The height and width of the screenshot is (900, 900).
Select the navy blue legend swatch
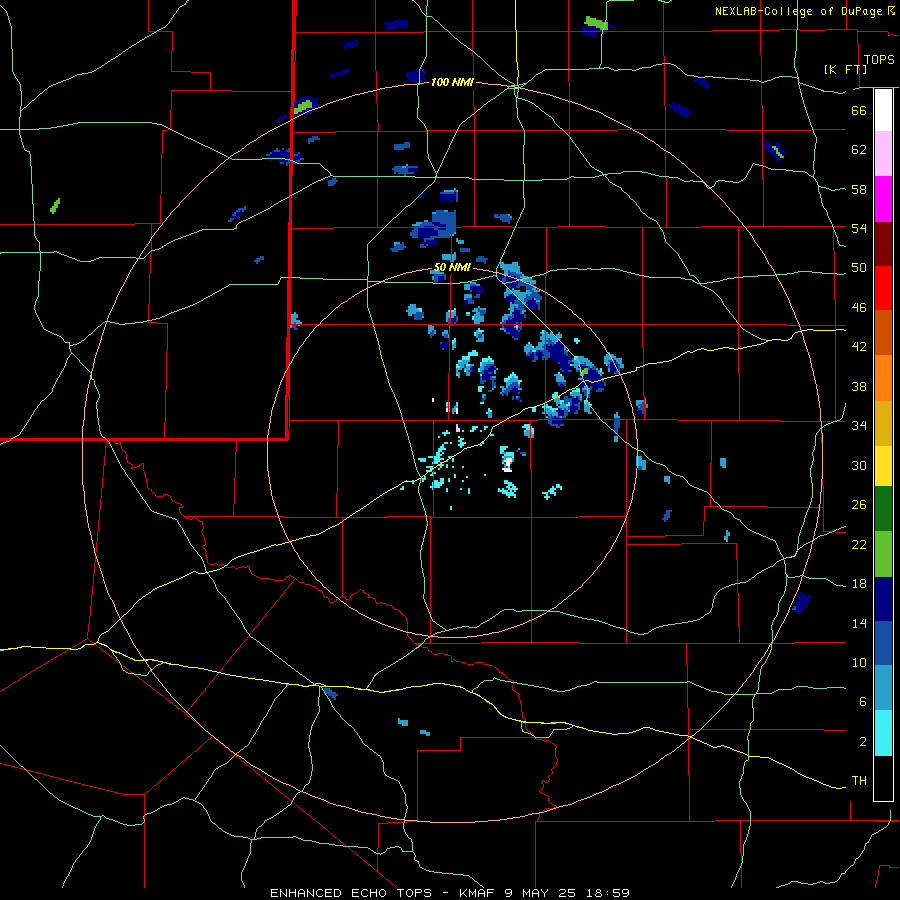(883, 599)
